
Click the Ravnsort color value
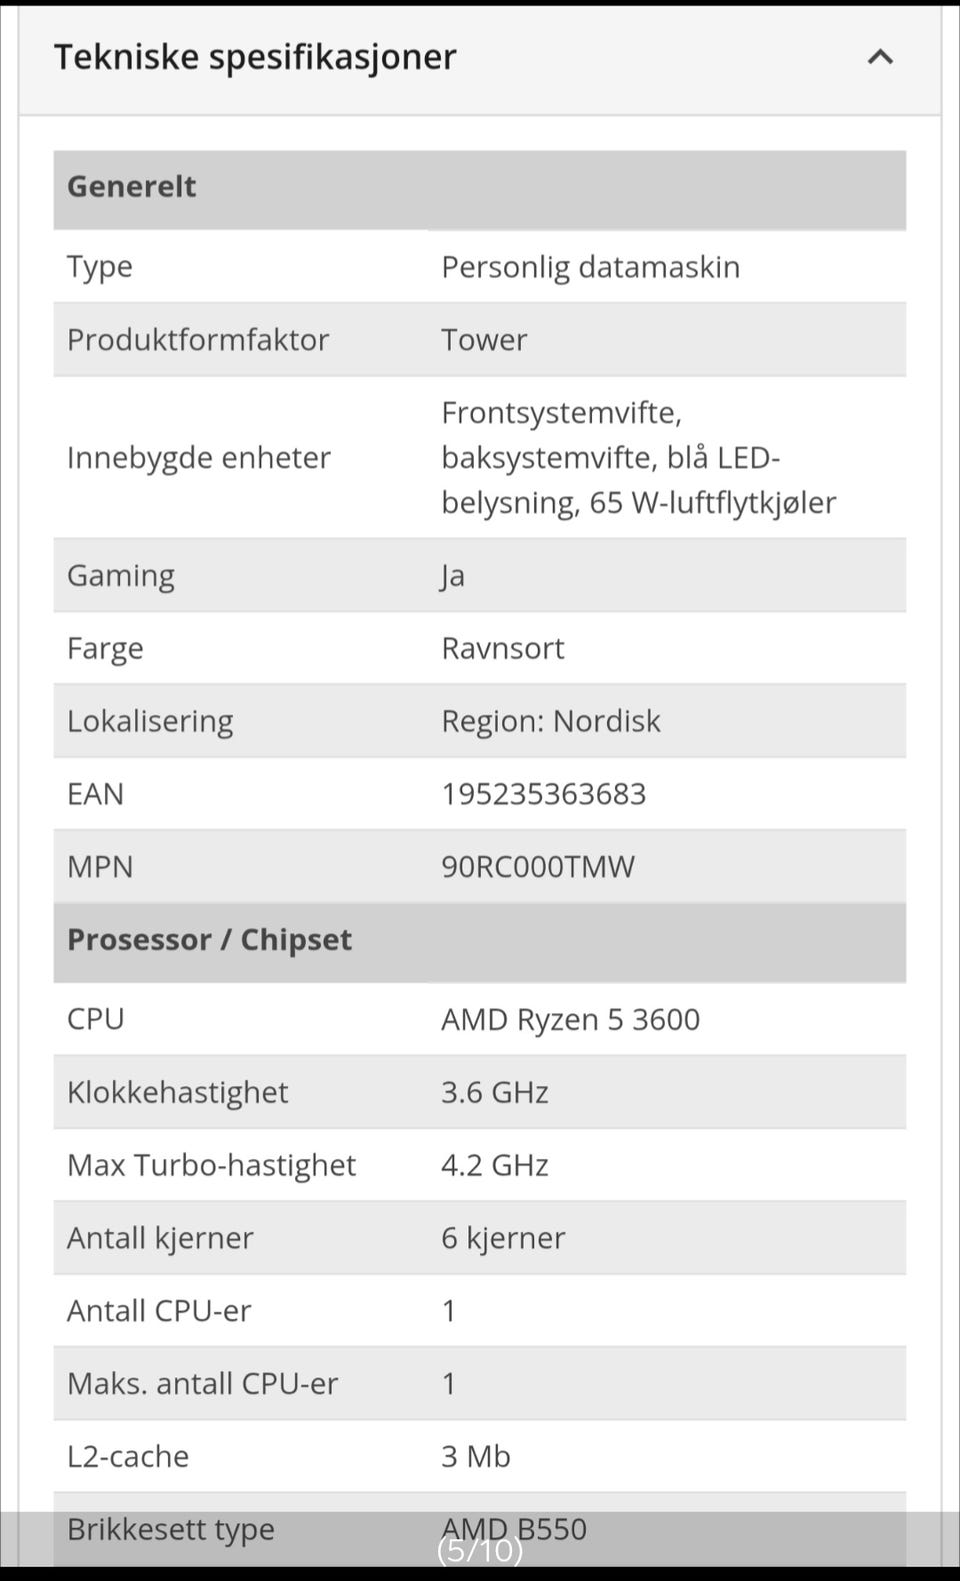[x=502, y=648]
